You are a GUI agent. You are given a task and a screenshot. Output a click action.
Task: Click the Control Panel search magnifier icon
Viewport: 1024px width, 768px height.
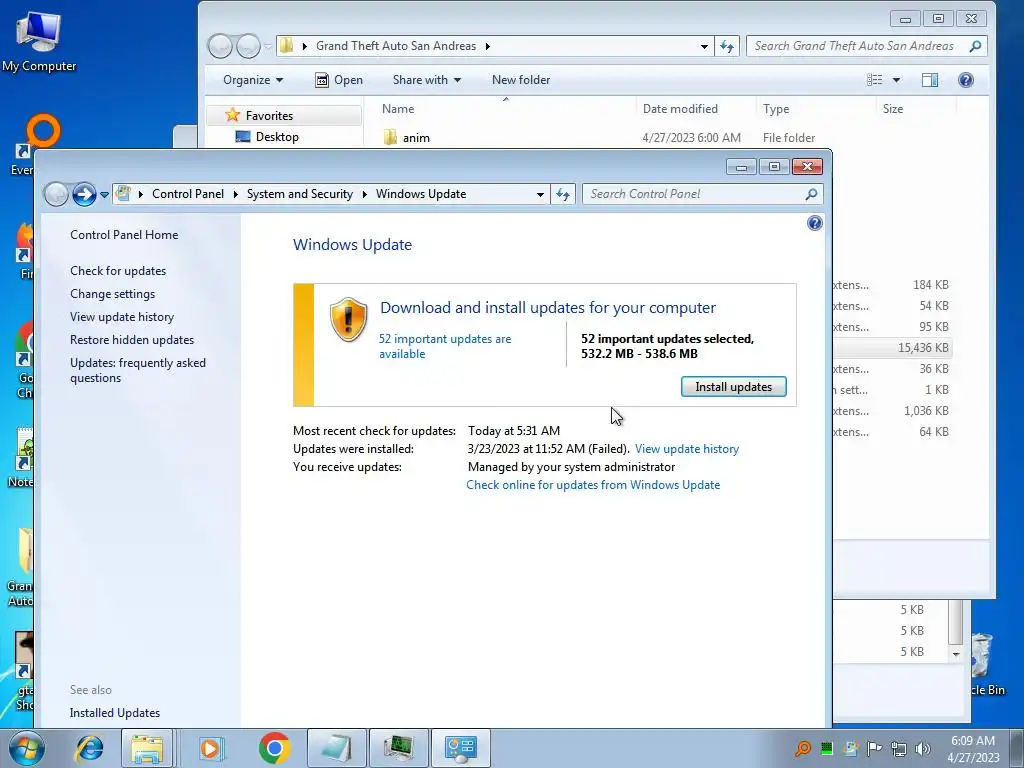[812, 194]
